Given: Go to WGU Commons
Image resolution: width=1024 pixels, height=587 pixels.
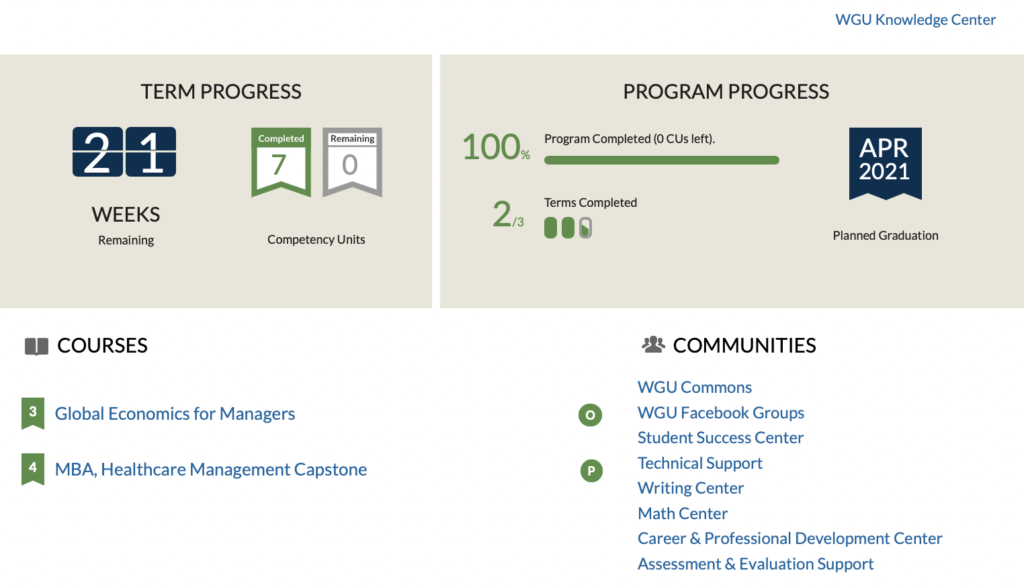Looking at the screenshot, I should (x=695, y=387).
